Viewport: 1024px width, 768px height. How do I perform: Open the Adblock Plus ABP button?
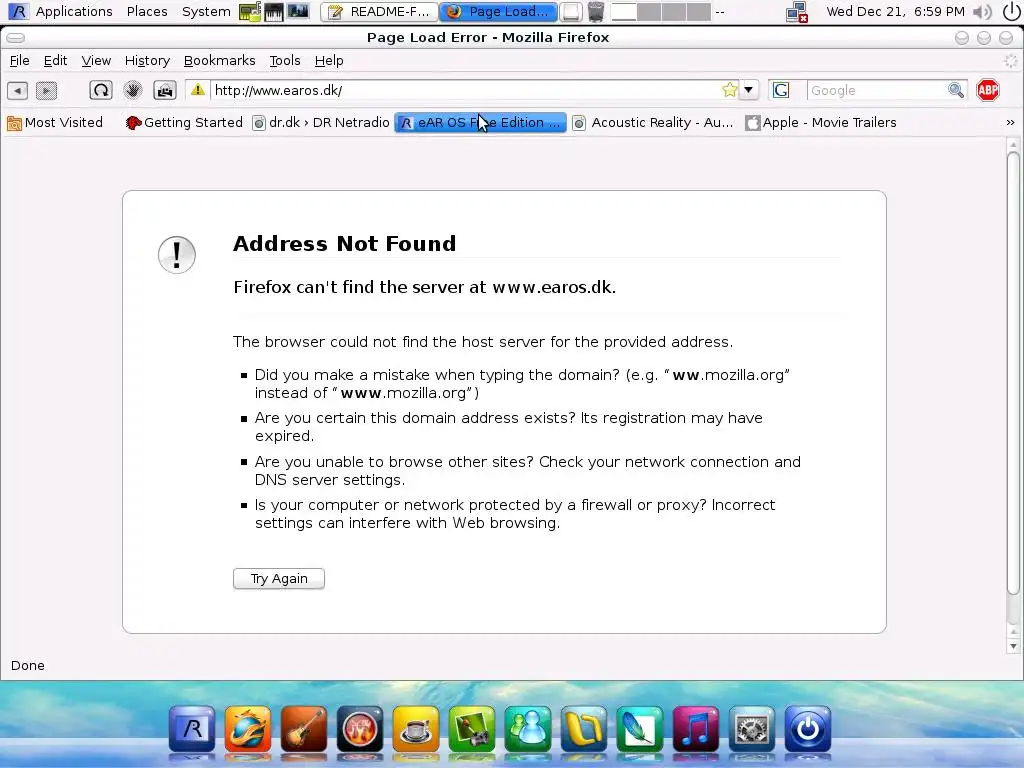[x=987, y=90]
